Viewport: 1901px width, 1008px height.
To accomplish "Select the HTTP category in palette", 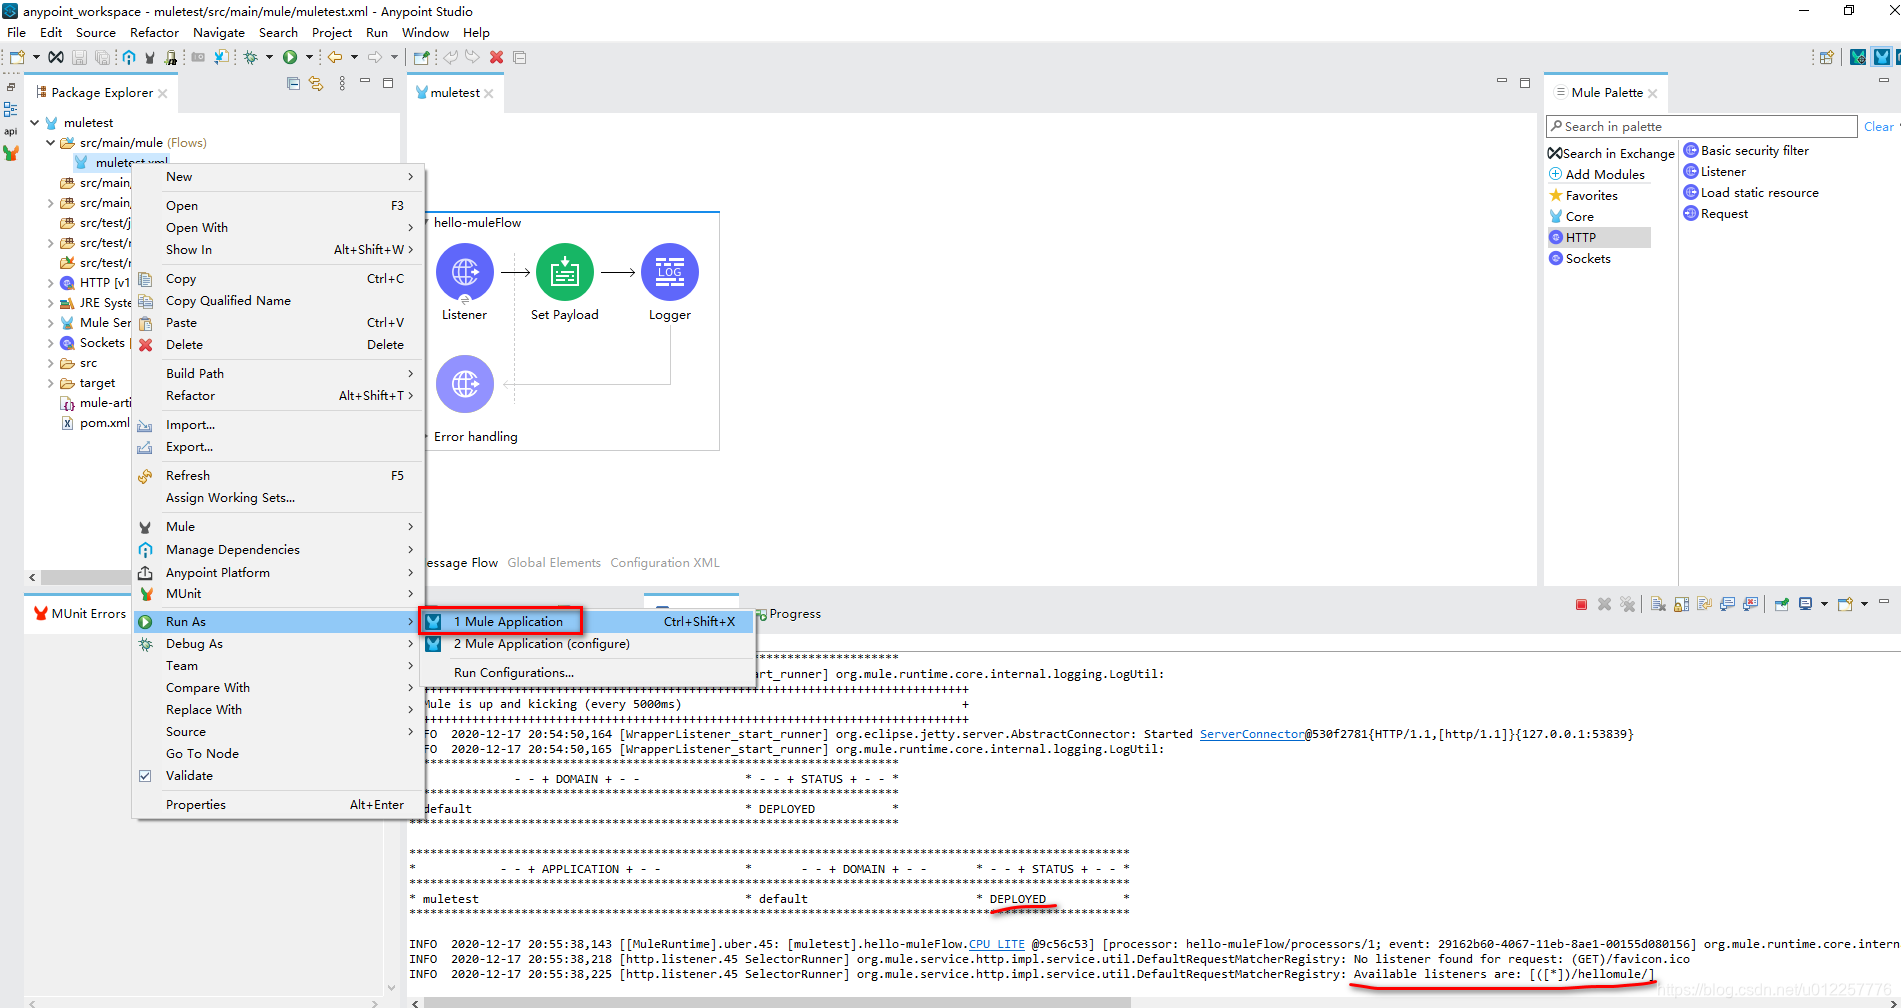I will [1599, 238].
